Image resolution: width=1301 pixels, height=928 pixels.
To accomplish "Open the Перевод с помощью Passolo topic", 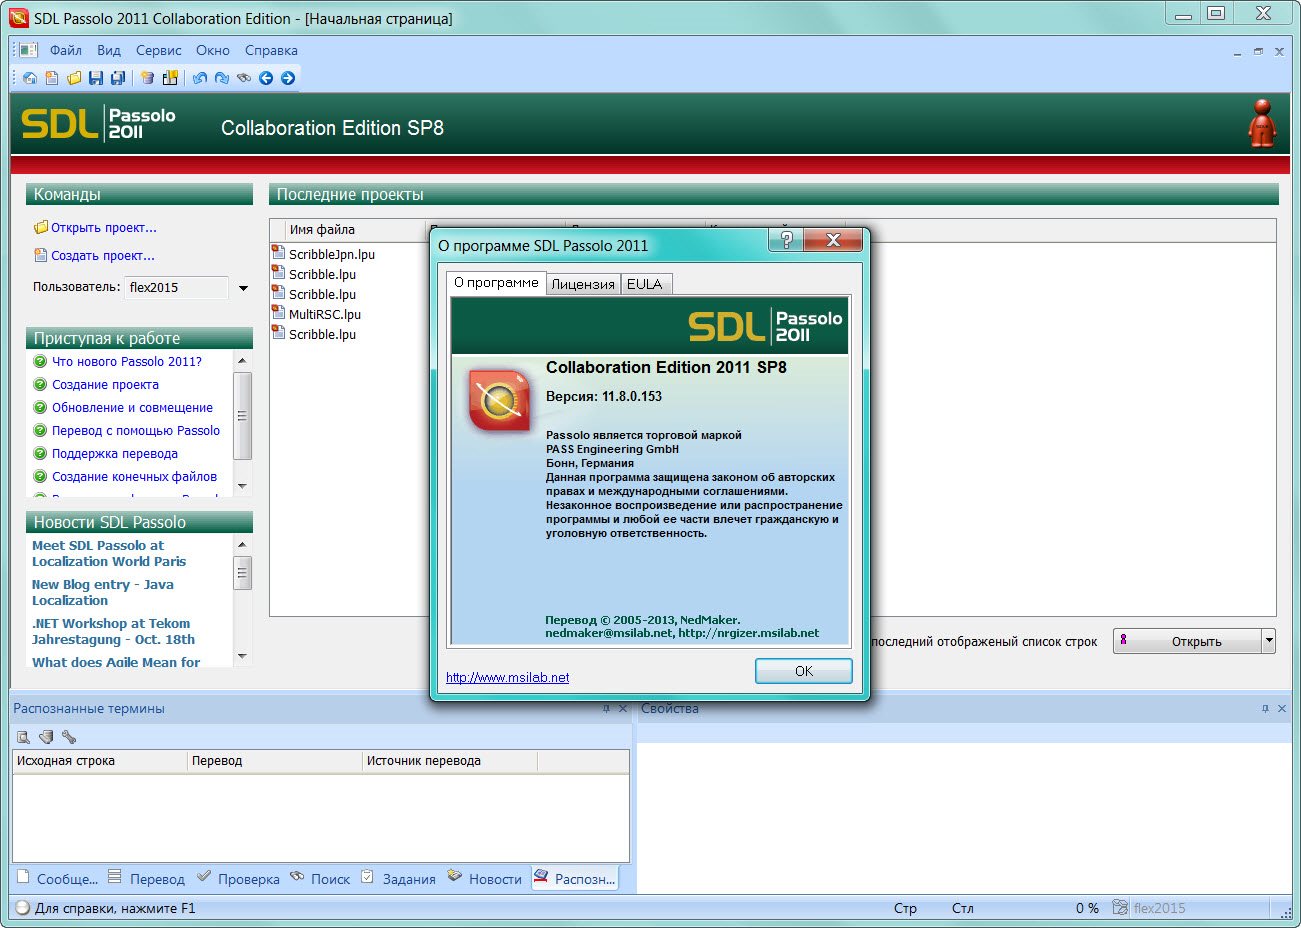I will pyautogui.click(x=136, y=430).
